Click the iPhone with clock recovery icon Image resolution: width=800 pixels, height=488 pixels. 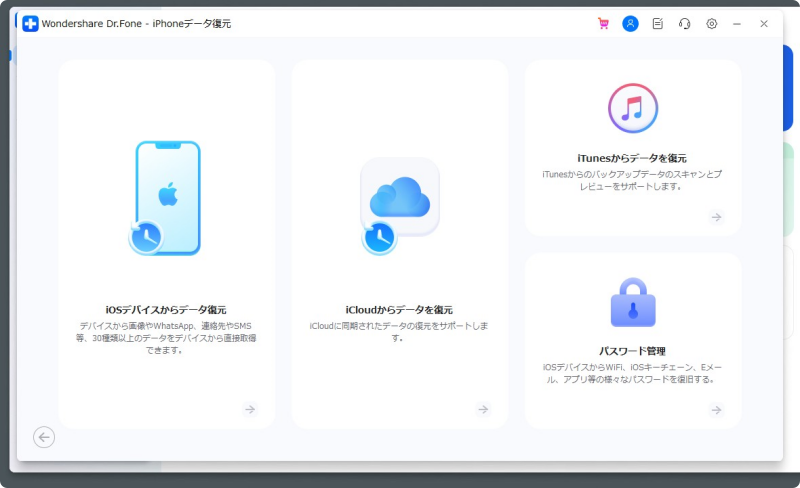tap(164, 198)
